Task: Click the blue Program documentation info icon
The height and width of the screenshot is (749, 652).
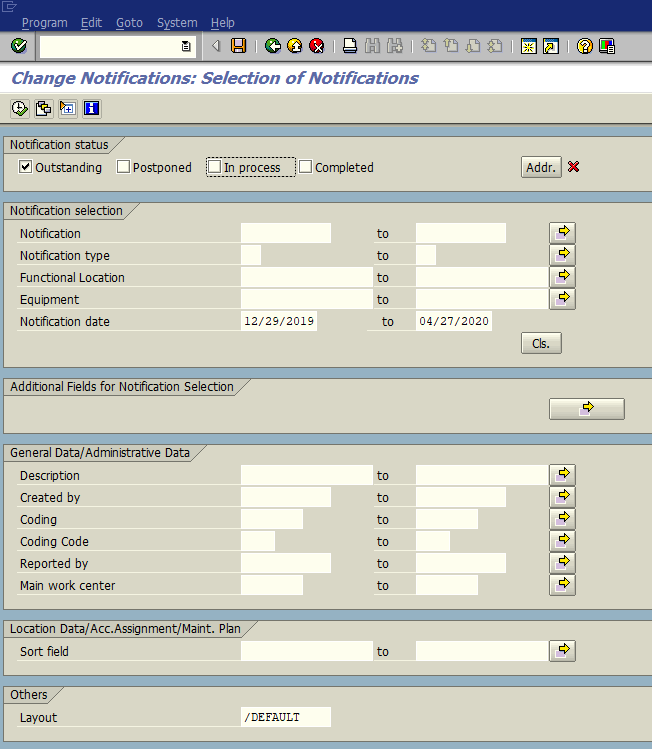Action: point(92,108)
